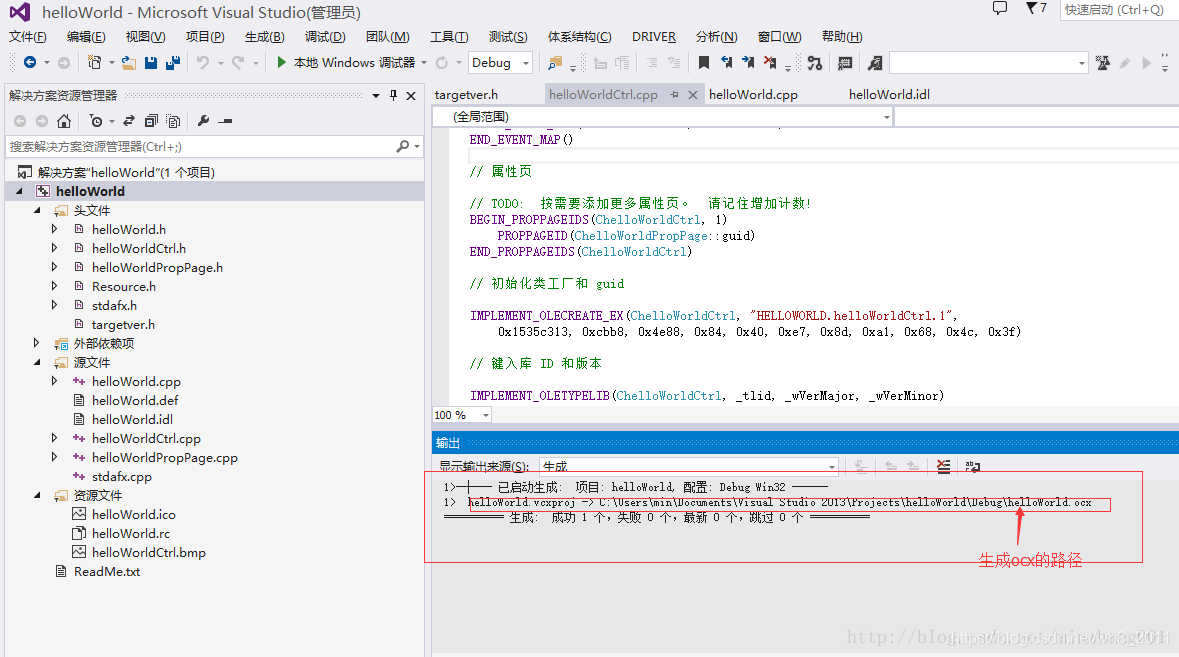The height and width of the screenshot is (657, 1179).
Task: Switch to the helloWorld.idl tab
Action: coord(890,95)
